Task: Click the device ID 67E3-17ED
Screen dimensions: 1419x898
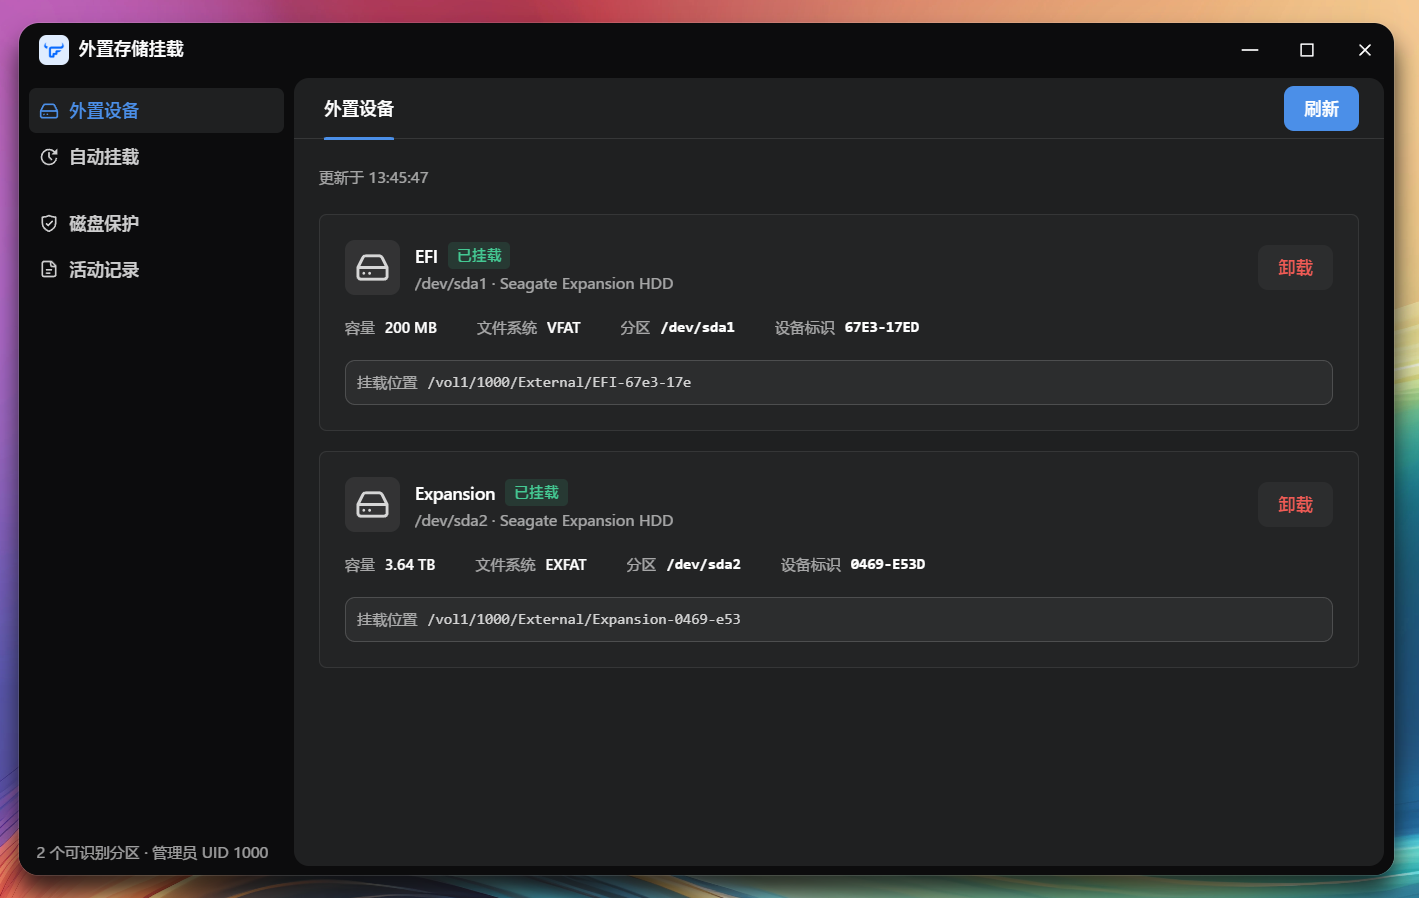Action: tap(882, 328)
